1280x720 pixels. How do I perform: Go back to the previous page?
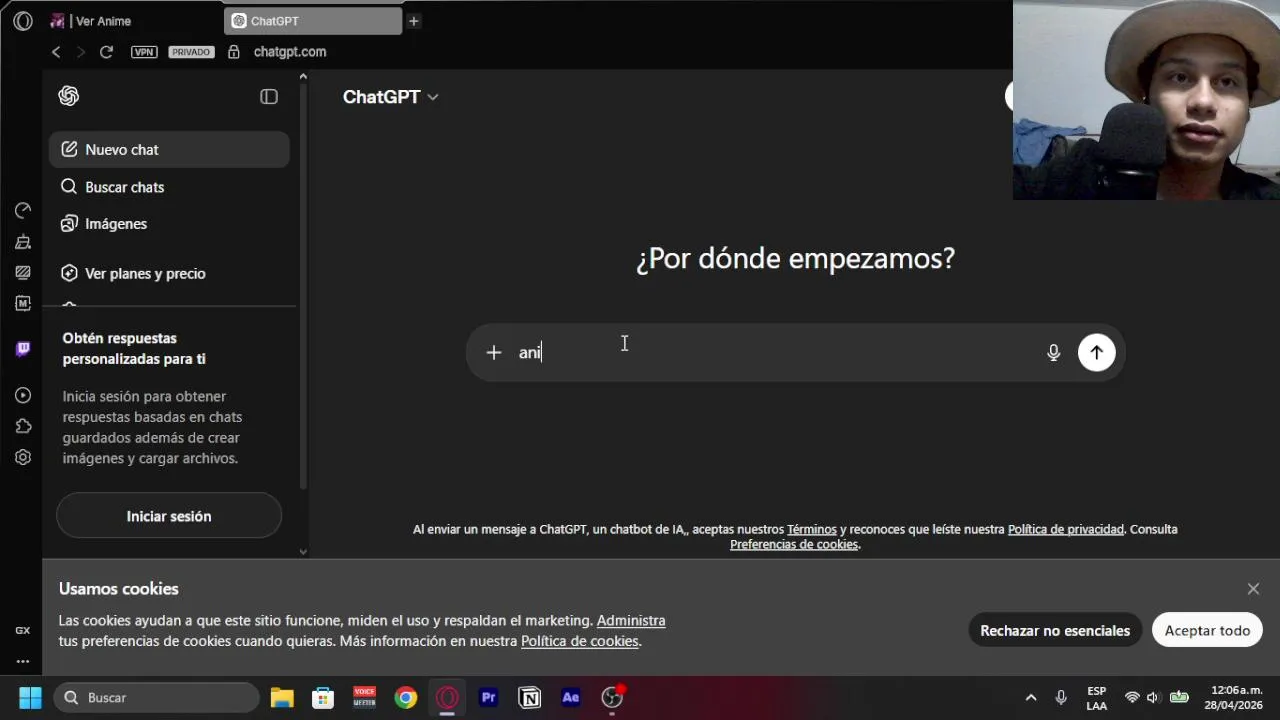pos(56,52)
